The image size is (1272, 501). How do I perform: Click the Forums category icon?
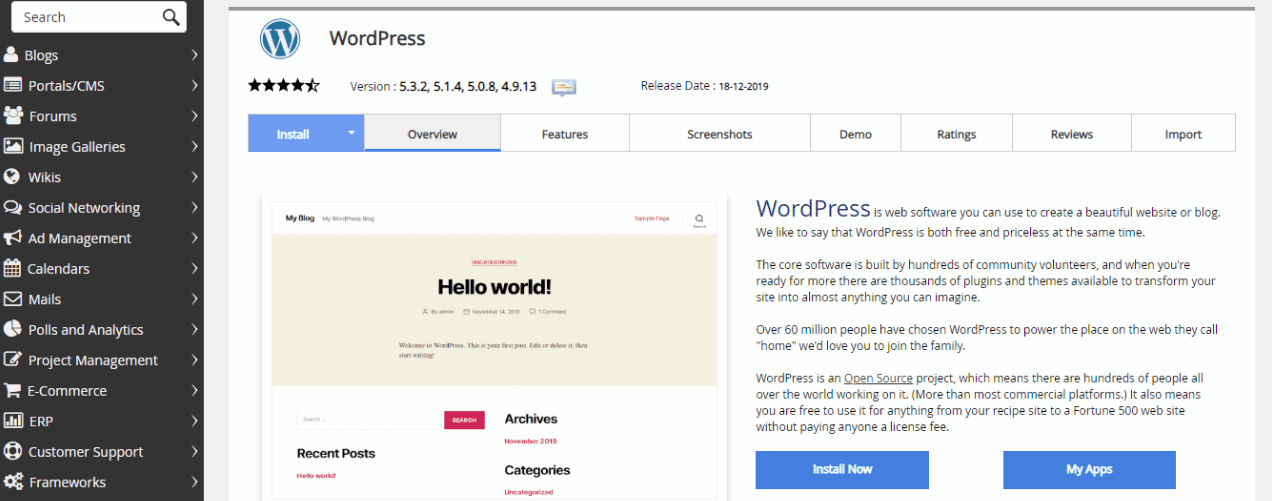pyautogui.click(x=13, y=116)
